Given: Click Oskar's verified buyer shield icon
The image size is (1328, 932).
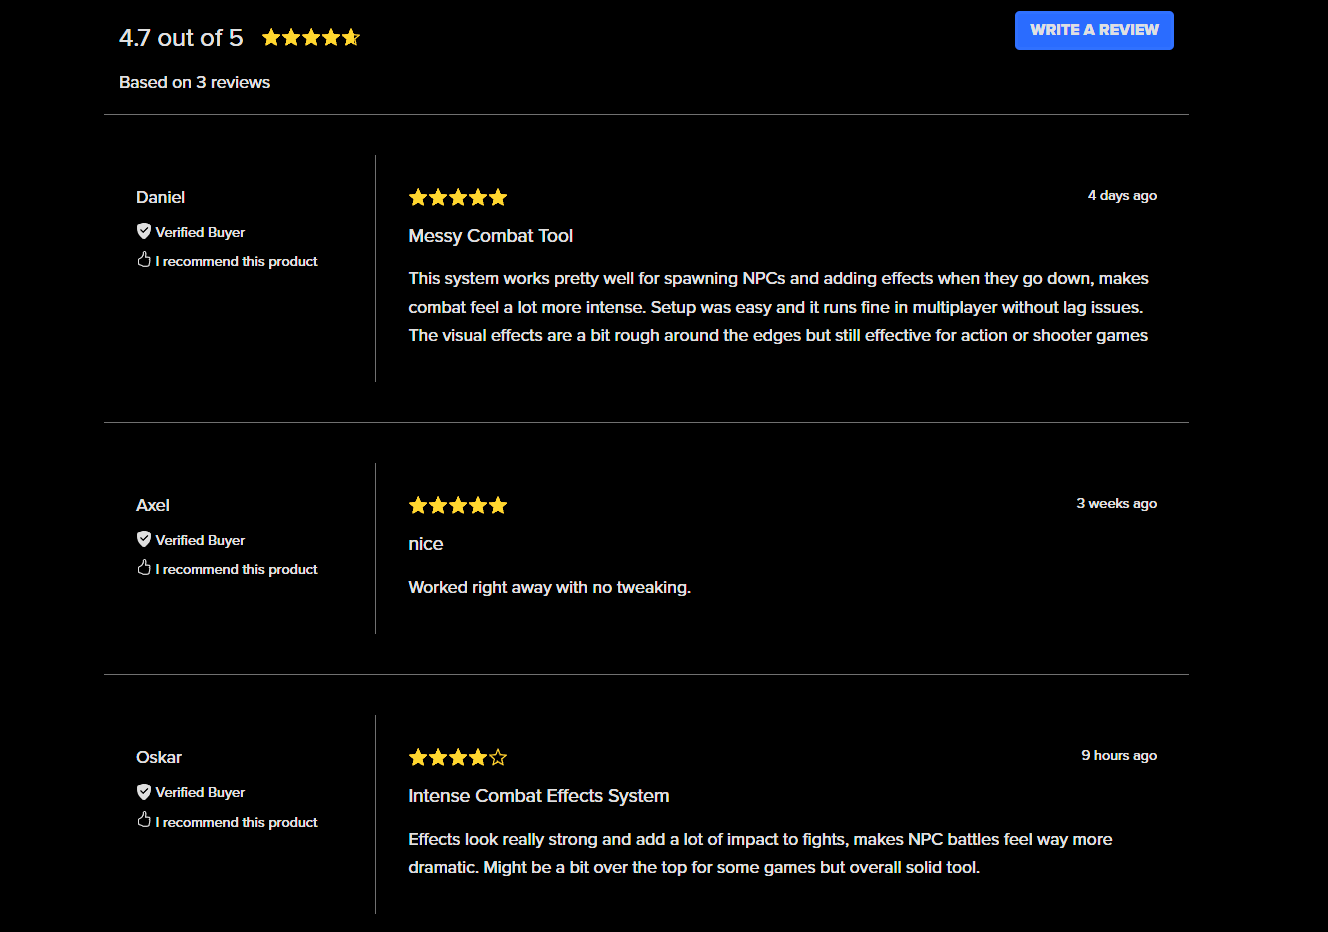Looking at the screenshot, I should pyautogui.click(x=144, y=791).
